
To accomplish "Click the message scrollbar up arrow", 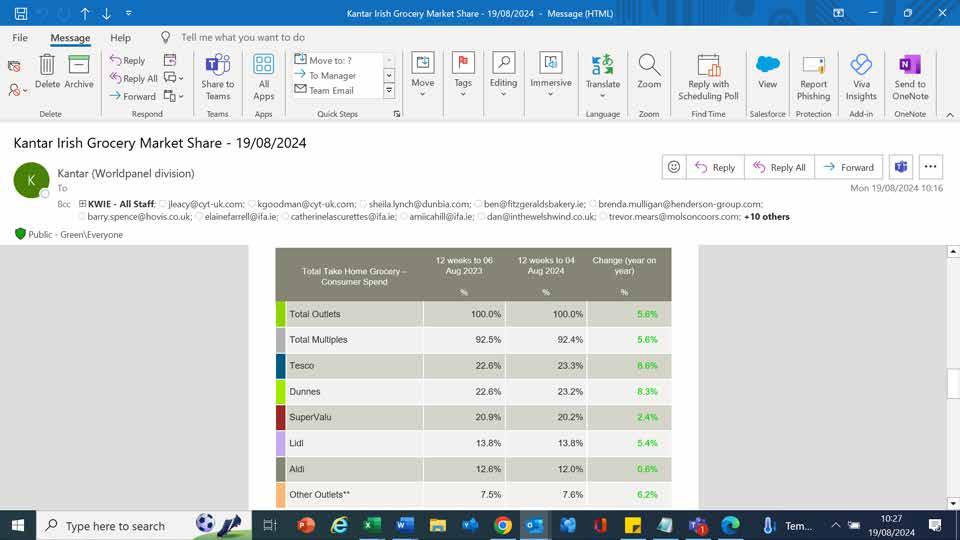I will click(953, 252).
